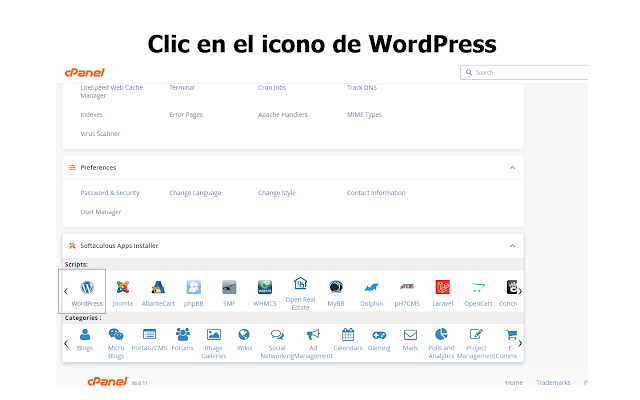Open Error Pages
The width and height of the screenshot is (640, 400).
(x=186, y=115)
